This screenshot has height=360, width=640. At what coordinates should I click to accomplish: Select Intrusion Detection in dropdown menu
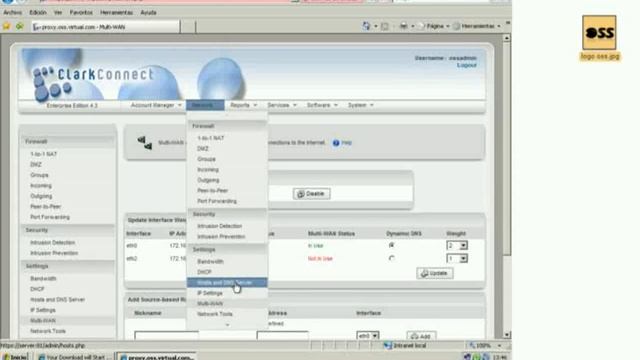pos(220,226)
